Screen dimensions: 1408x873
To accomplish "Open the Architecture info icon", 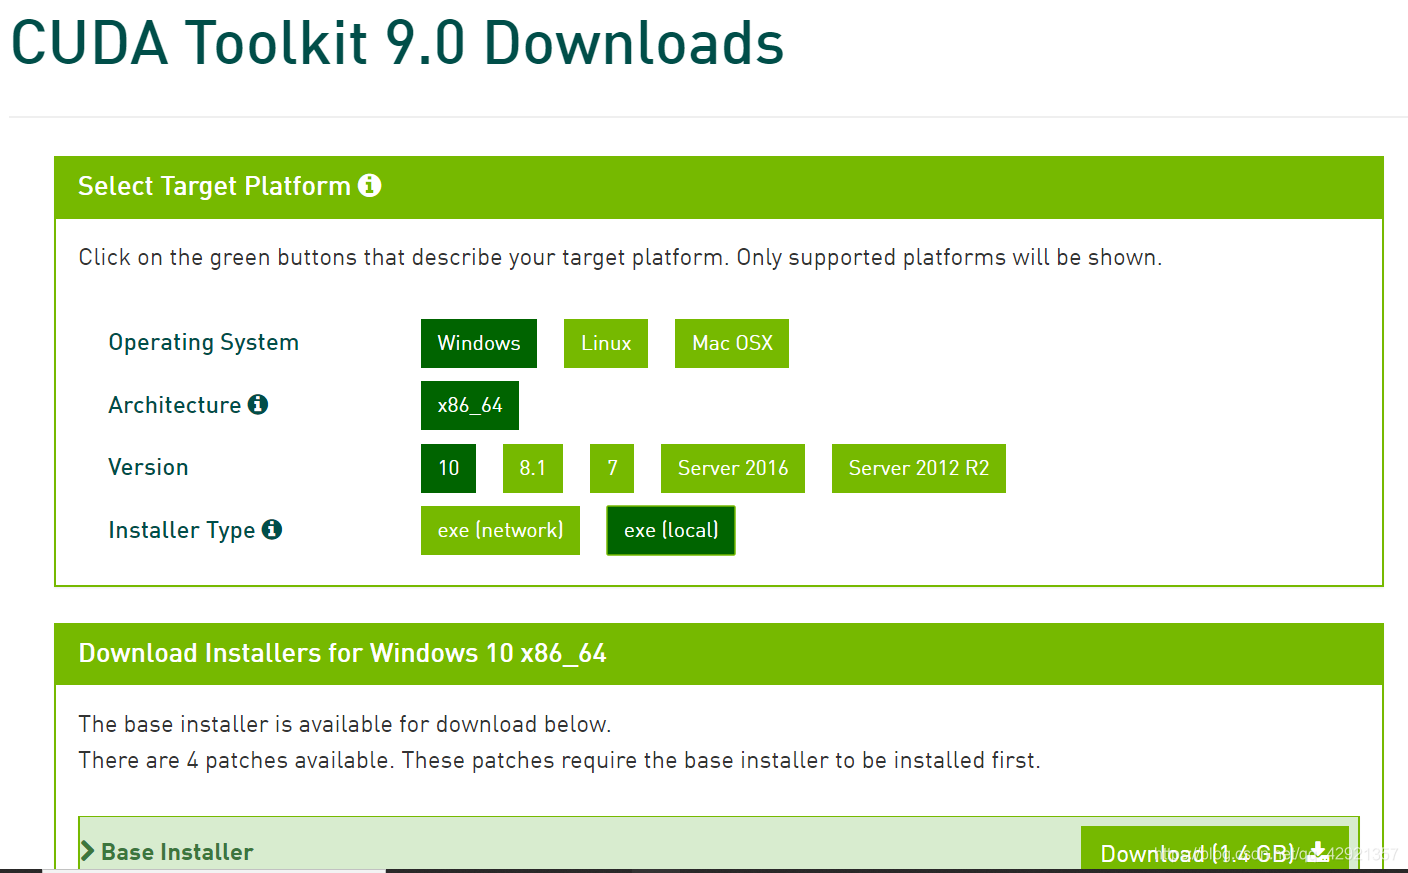I will point(258,404).
